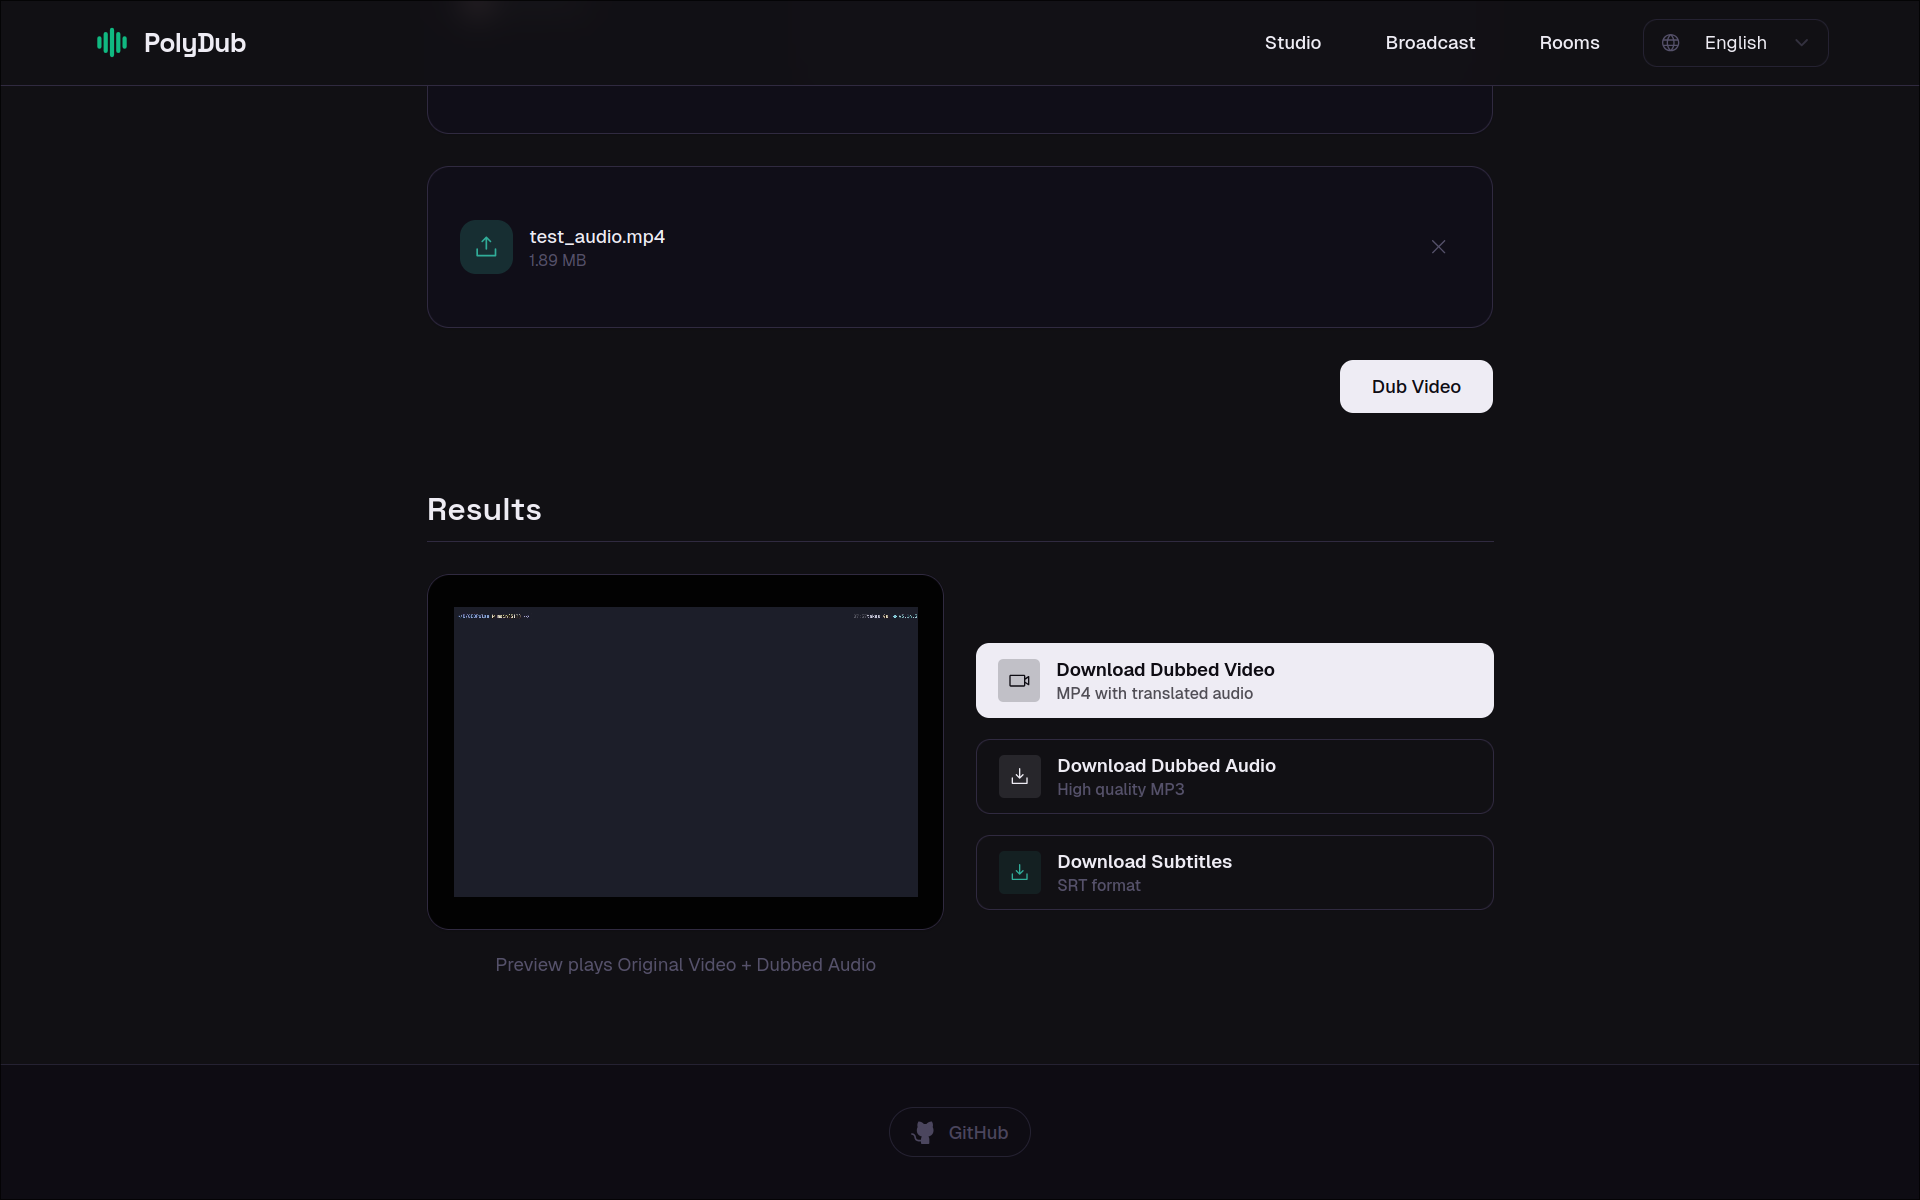Open the English language selector

pyautogui.click(x=1735, y=43)
